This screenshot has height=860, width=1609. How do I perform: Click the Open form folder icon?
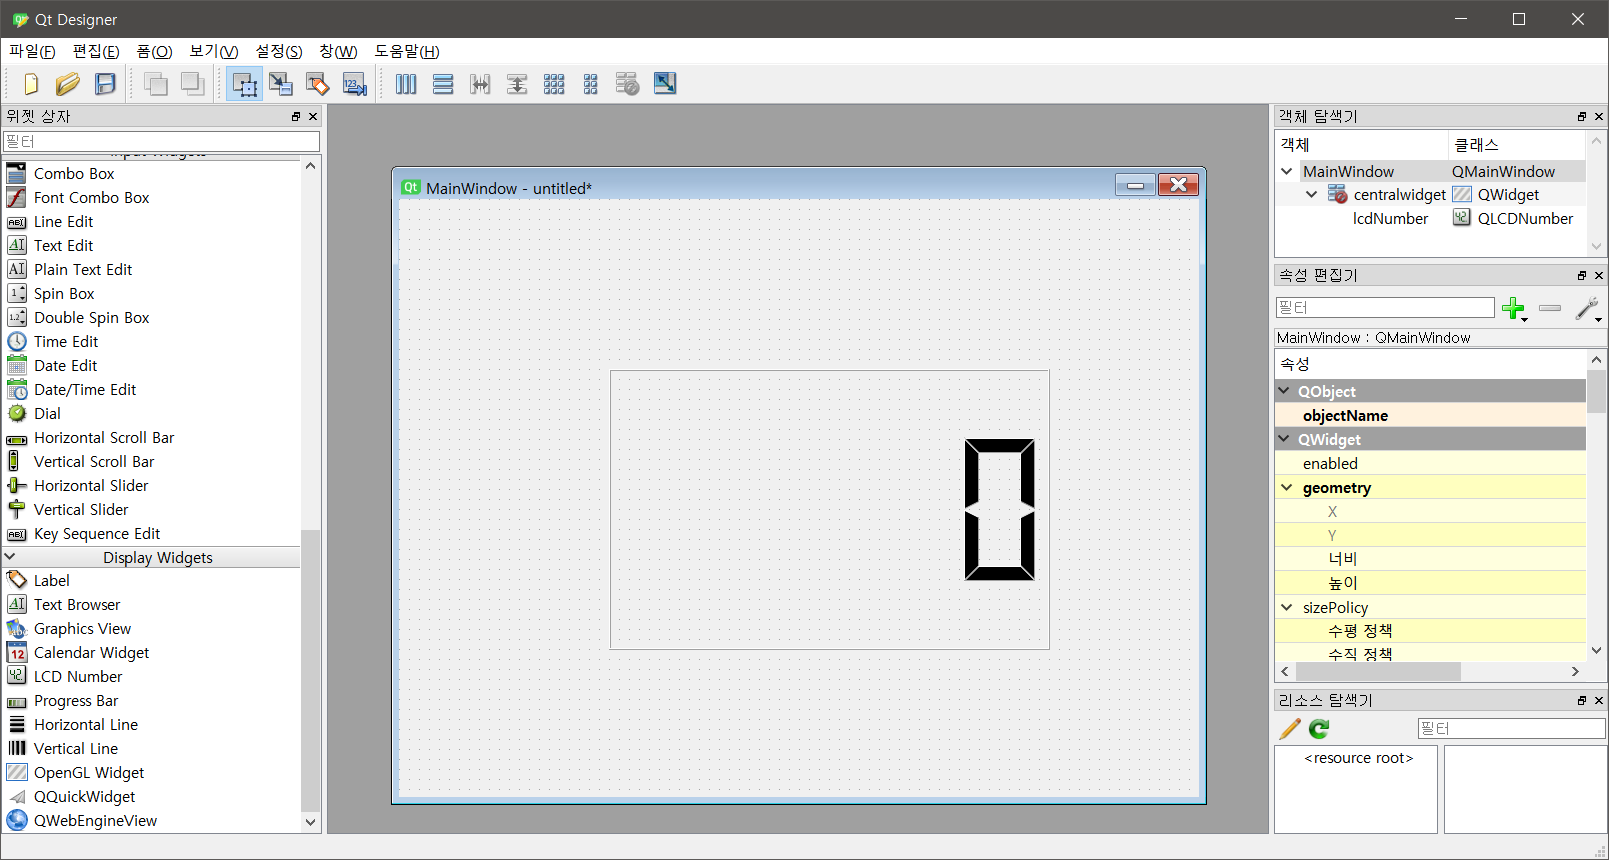[67, 84]
